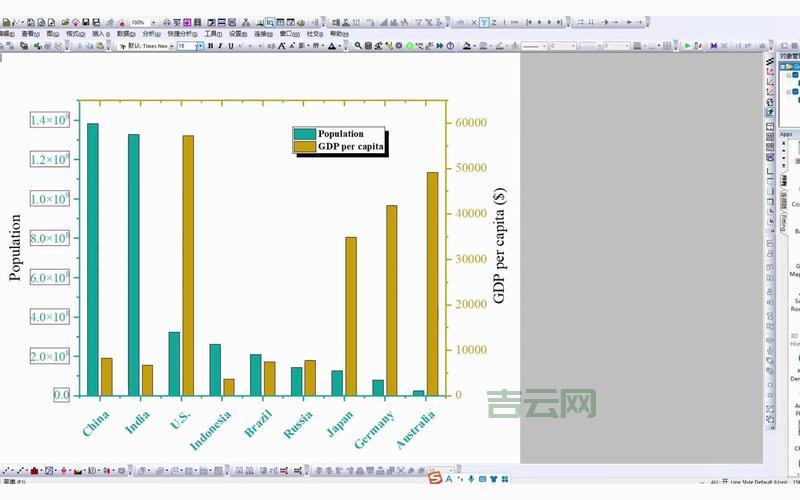
Task: Click the Save project icon in the toolbar
Action: tap(85, 21)
